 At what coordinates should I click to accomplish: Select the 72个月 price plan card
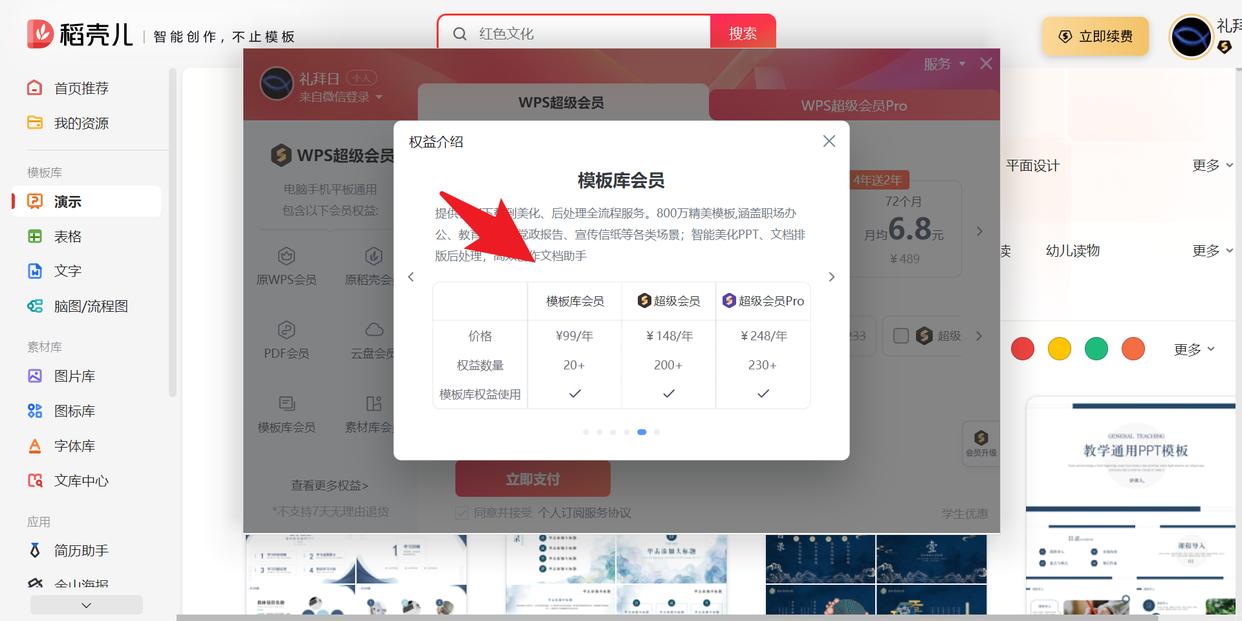click(905, 229)
